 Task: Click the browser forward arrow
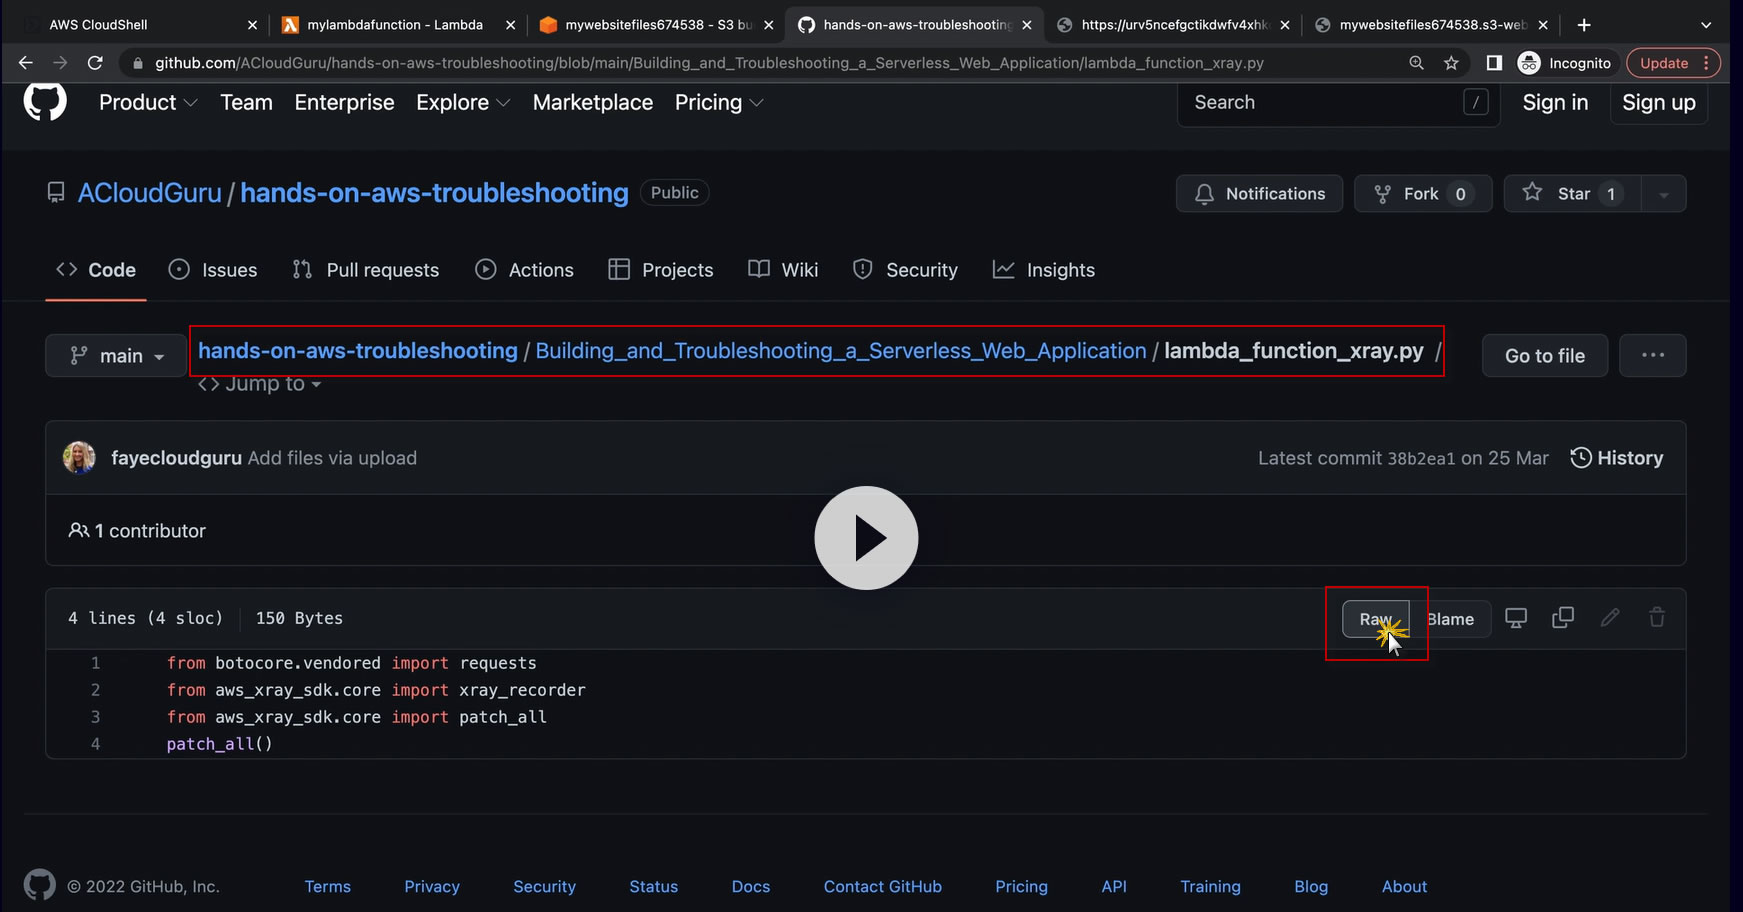coord(60,63)
